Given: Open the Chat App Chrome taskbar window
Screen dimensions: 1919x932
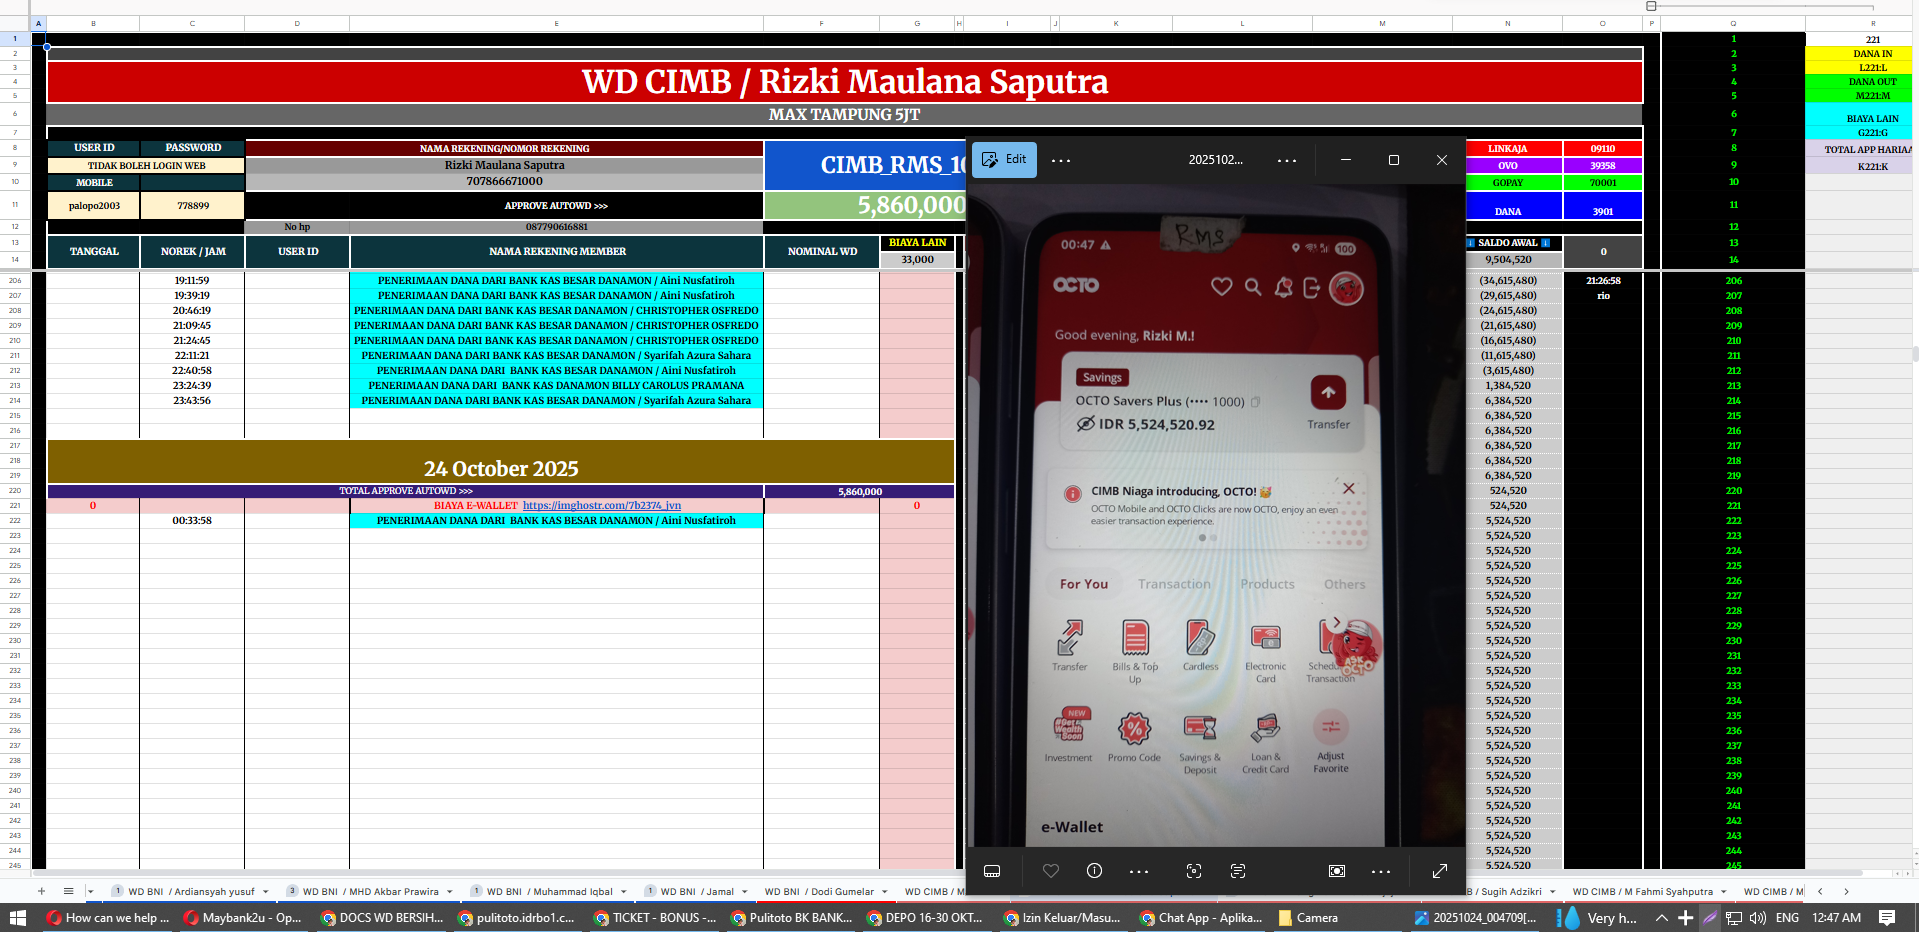Looking at the screenshot, I should tap(1200, 917).
